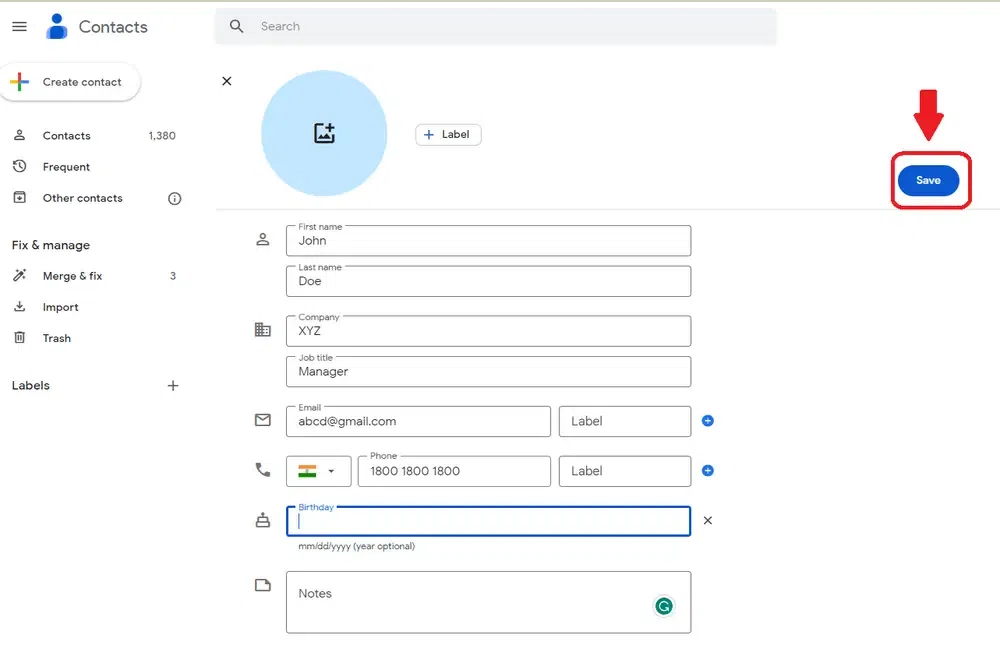Focus the Search contacts field

pos(500,26)
